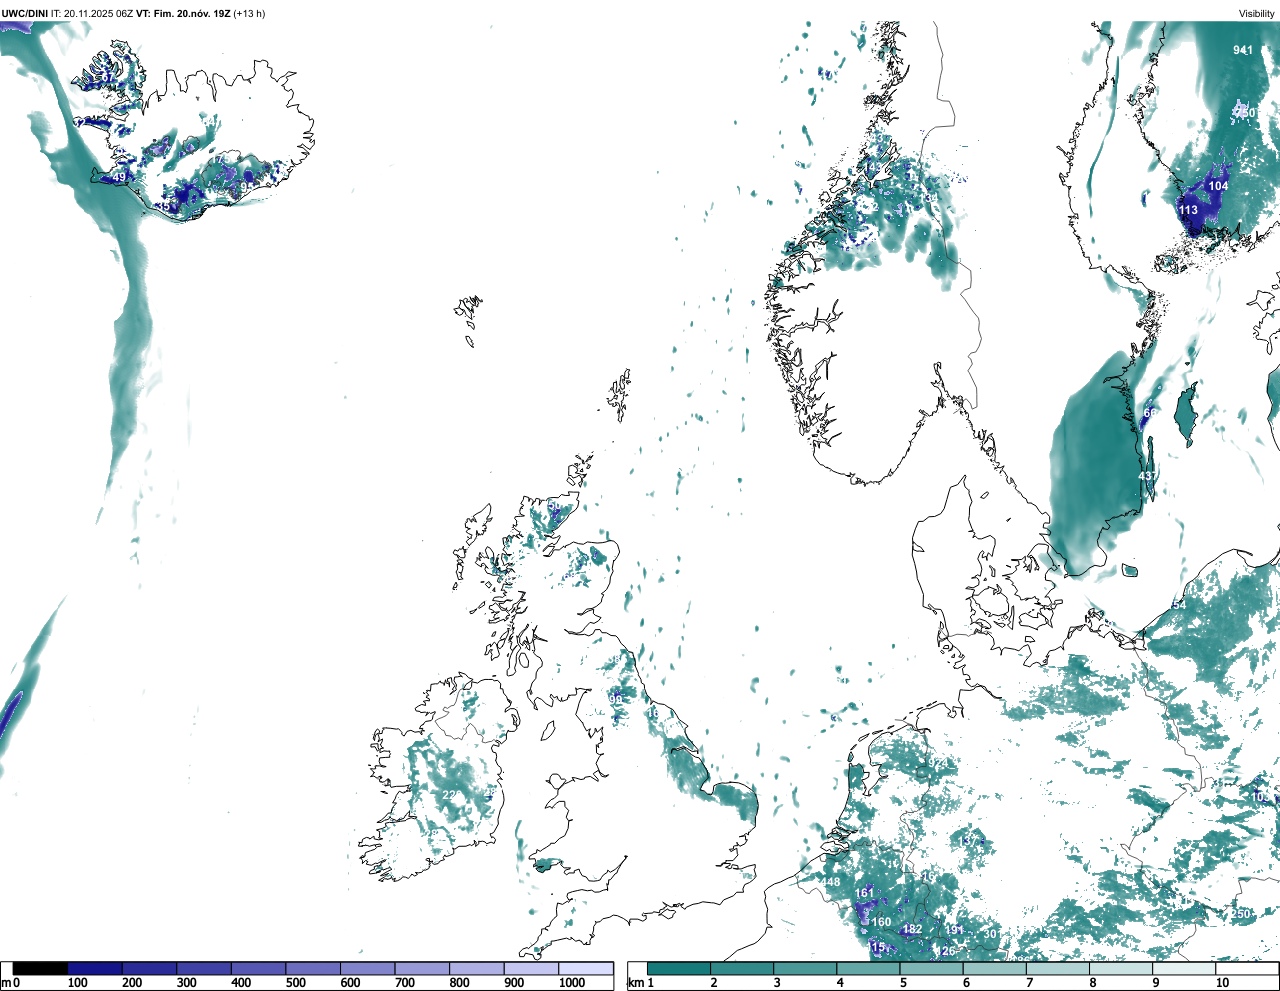Image resolution: width=1280 pixels, height=991 pixels.
Task: Pick the 2–3 km legend swatch
Action: (x=742, y=968)
